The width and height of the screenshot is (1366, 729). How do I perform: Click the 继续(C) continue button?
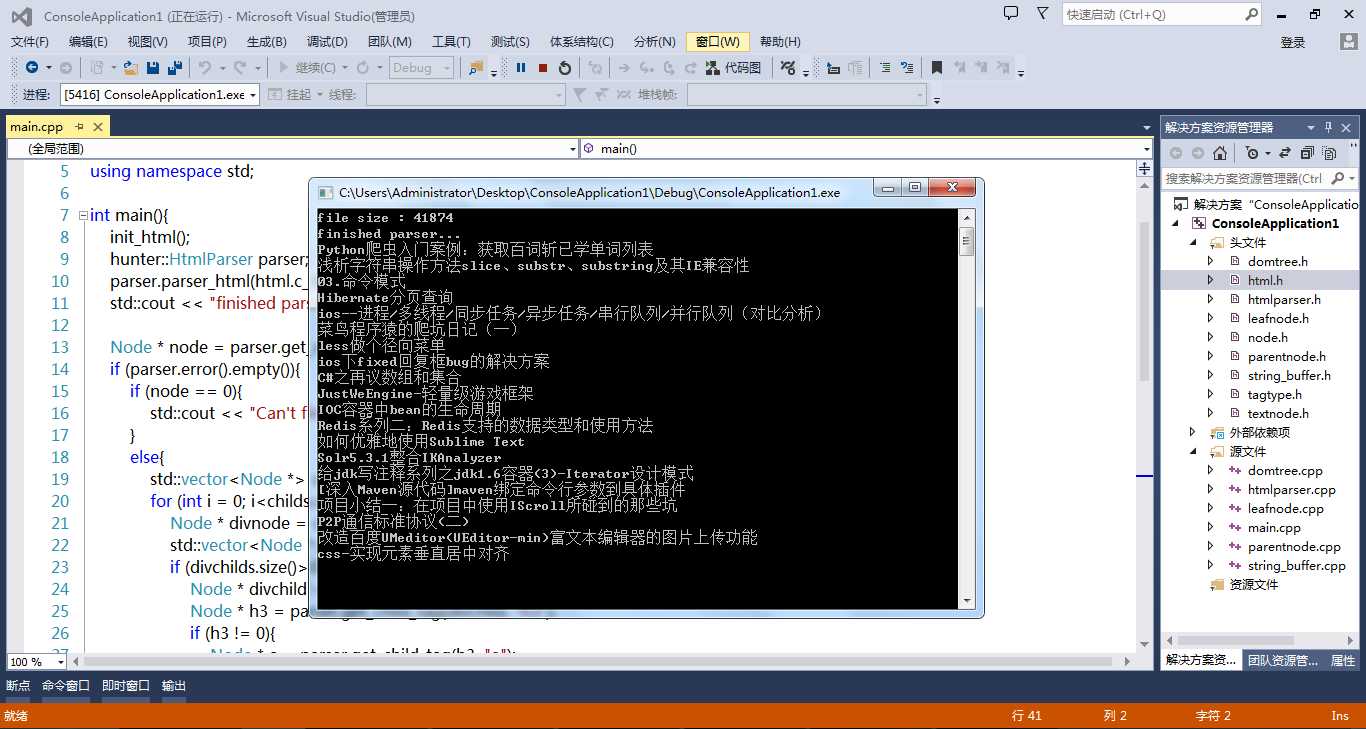306,67
